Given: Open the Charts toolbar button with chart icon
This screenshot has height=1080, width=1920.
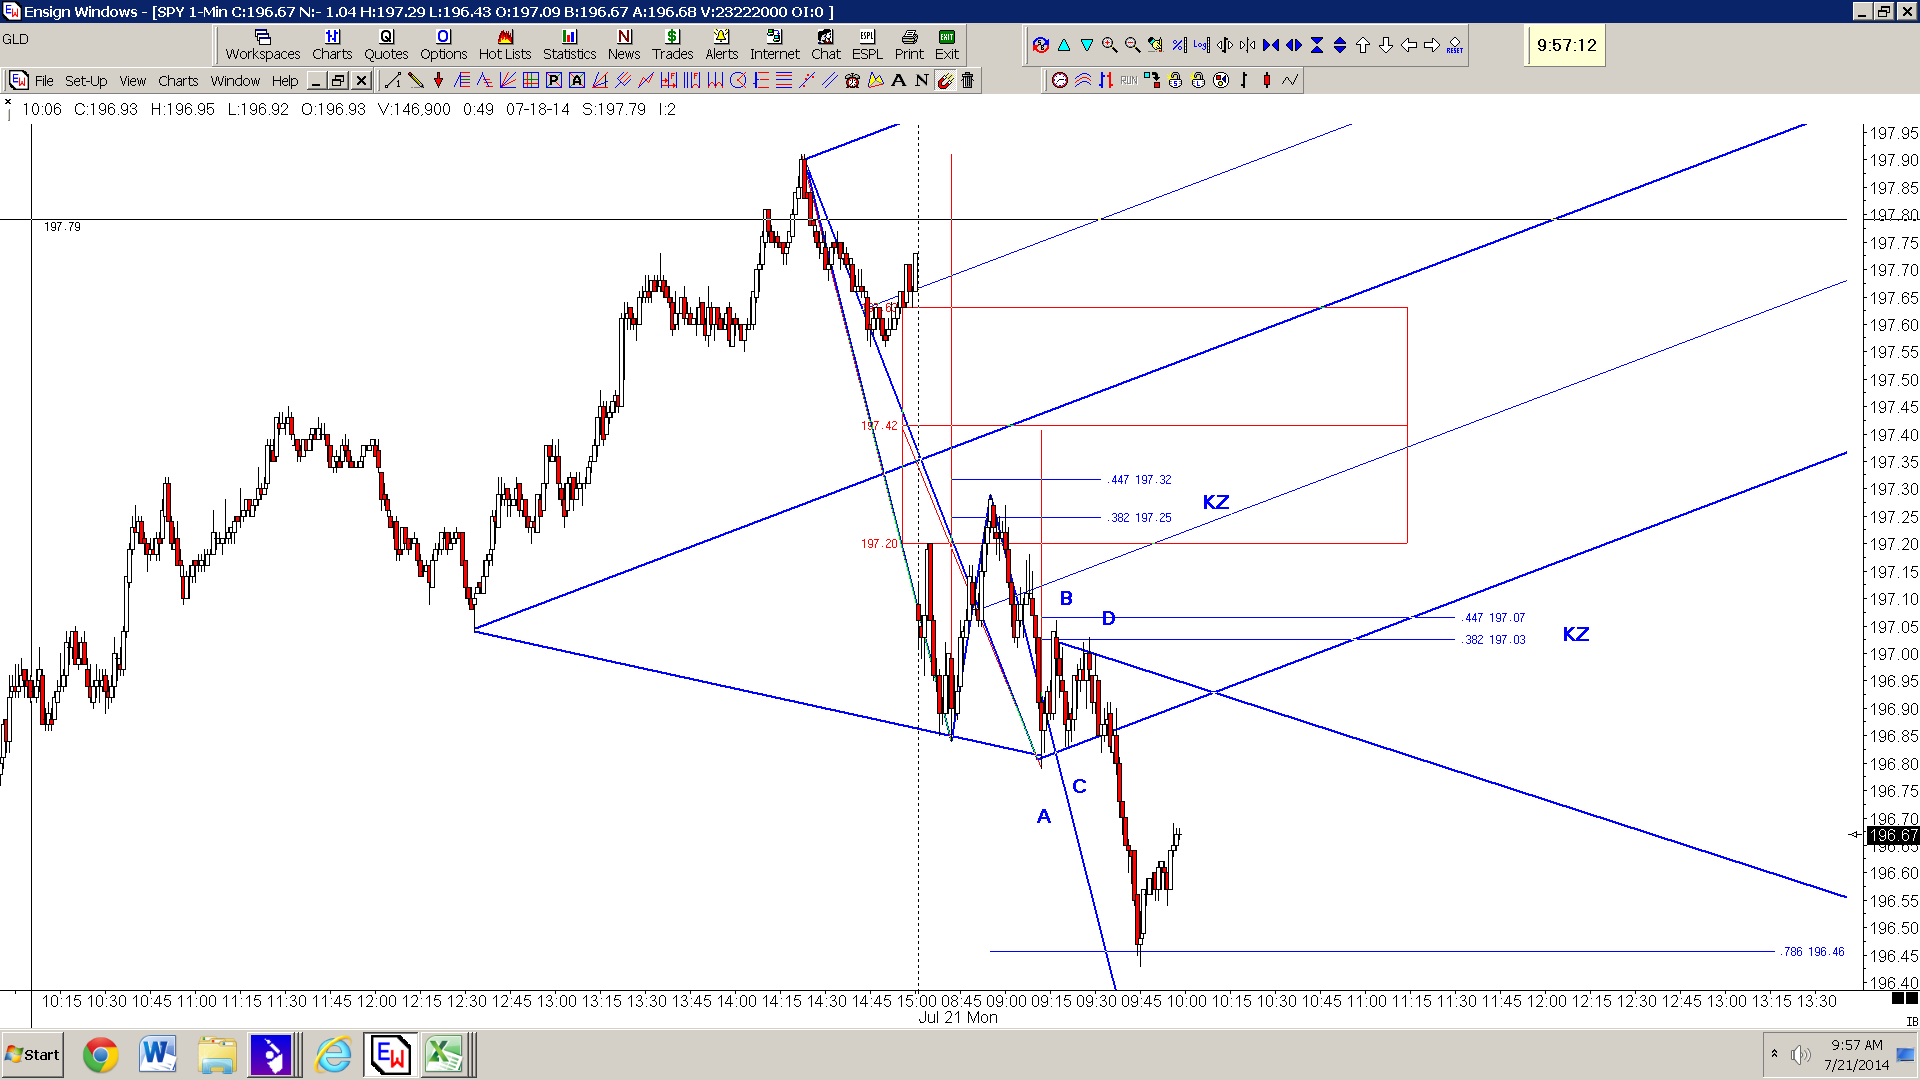Looking at the screenshot, I should [332, 45].
